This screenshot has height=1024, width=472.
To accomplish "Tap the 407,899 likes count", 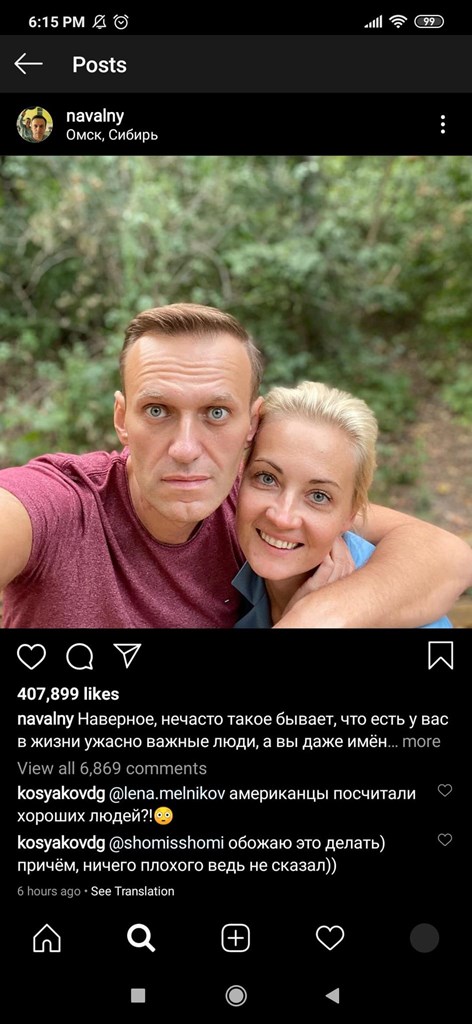I will click(x=68, y=694).
